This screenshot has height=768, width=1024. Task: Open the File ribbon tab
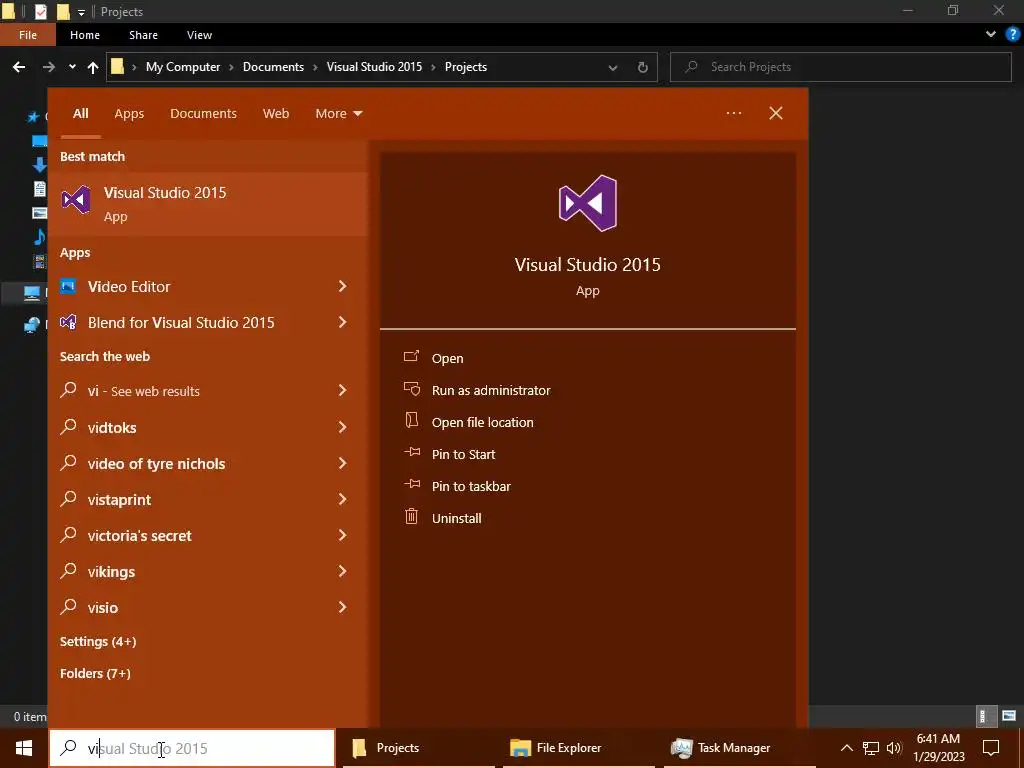coord(27,35)
